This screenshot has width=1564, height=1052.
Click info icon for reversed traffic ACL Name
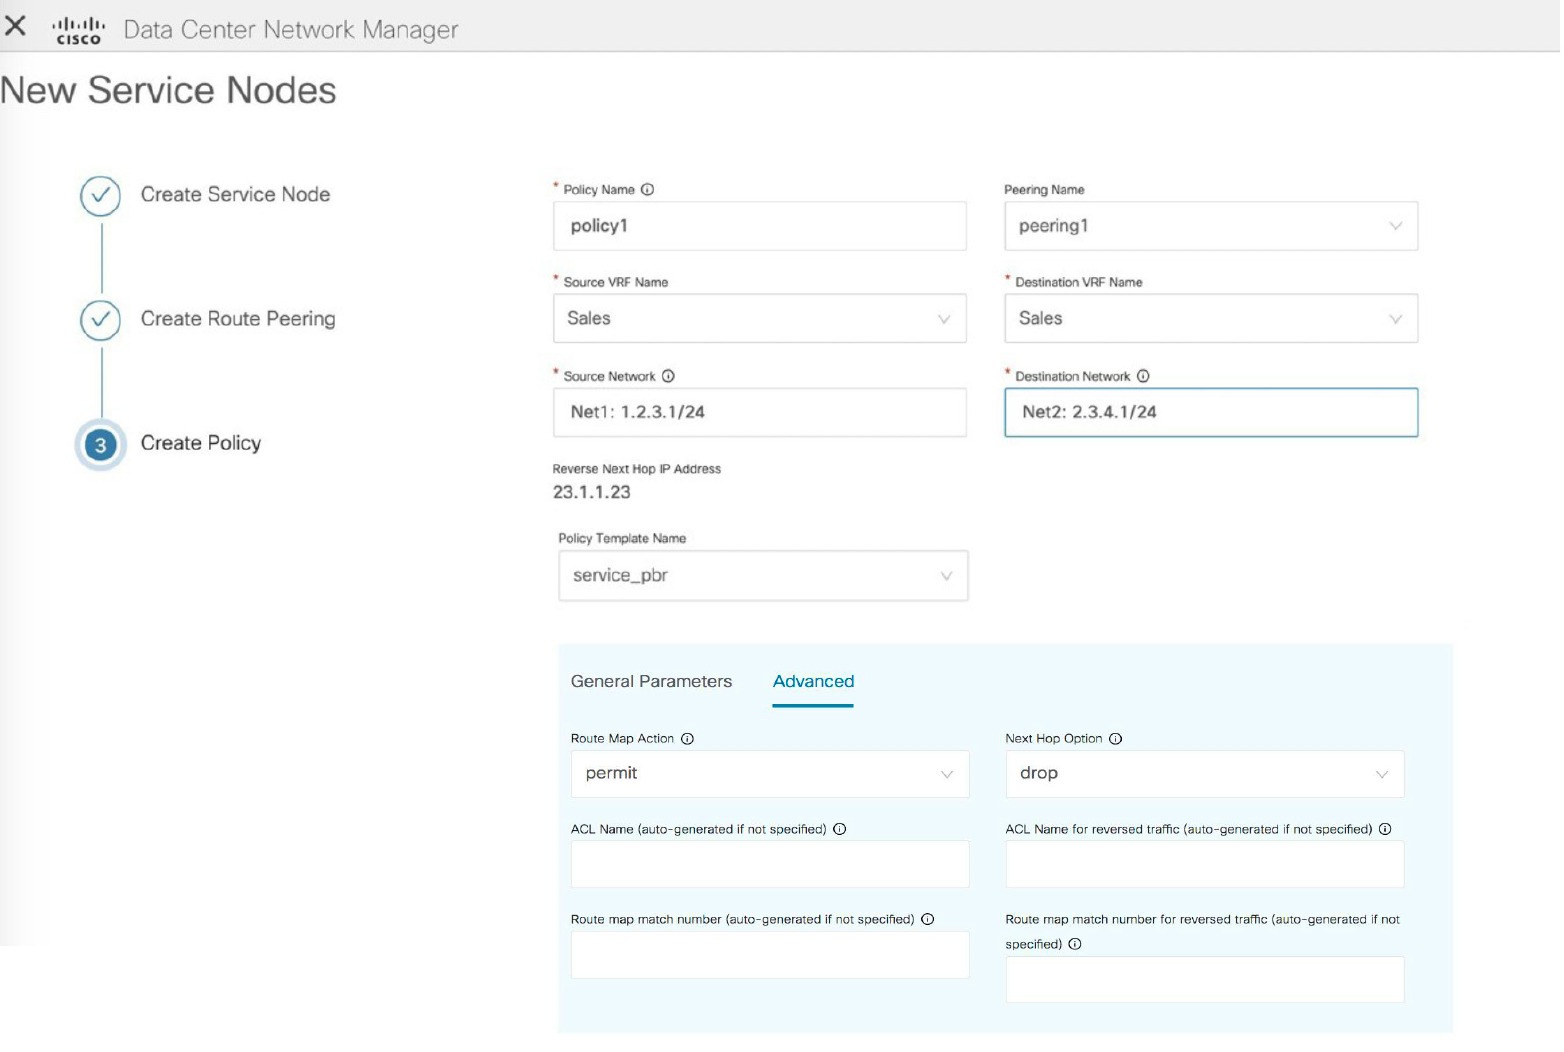coord(1385,829)
